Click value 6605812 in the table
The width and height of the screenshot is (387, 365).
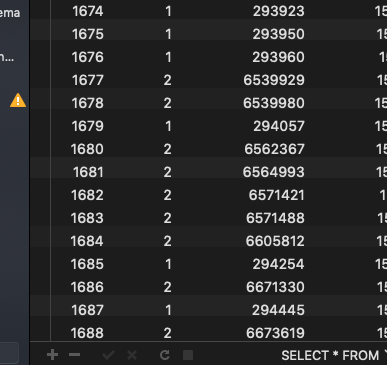[x=275, y=241]
